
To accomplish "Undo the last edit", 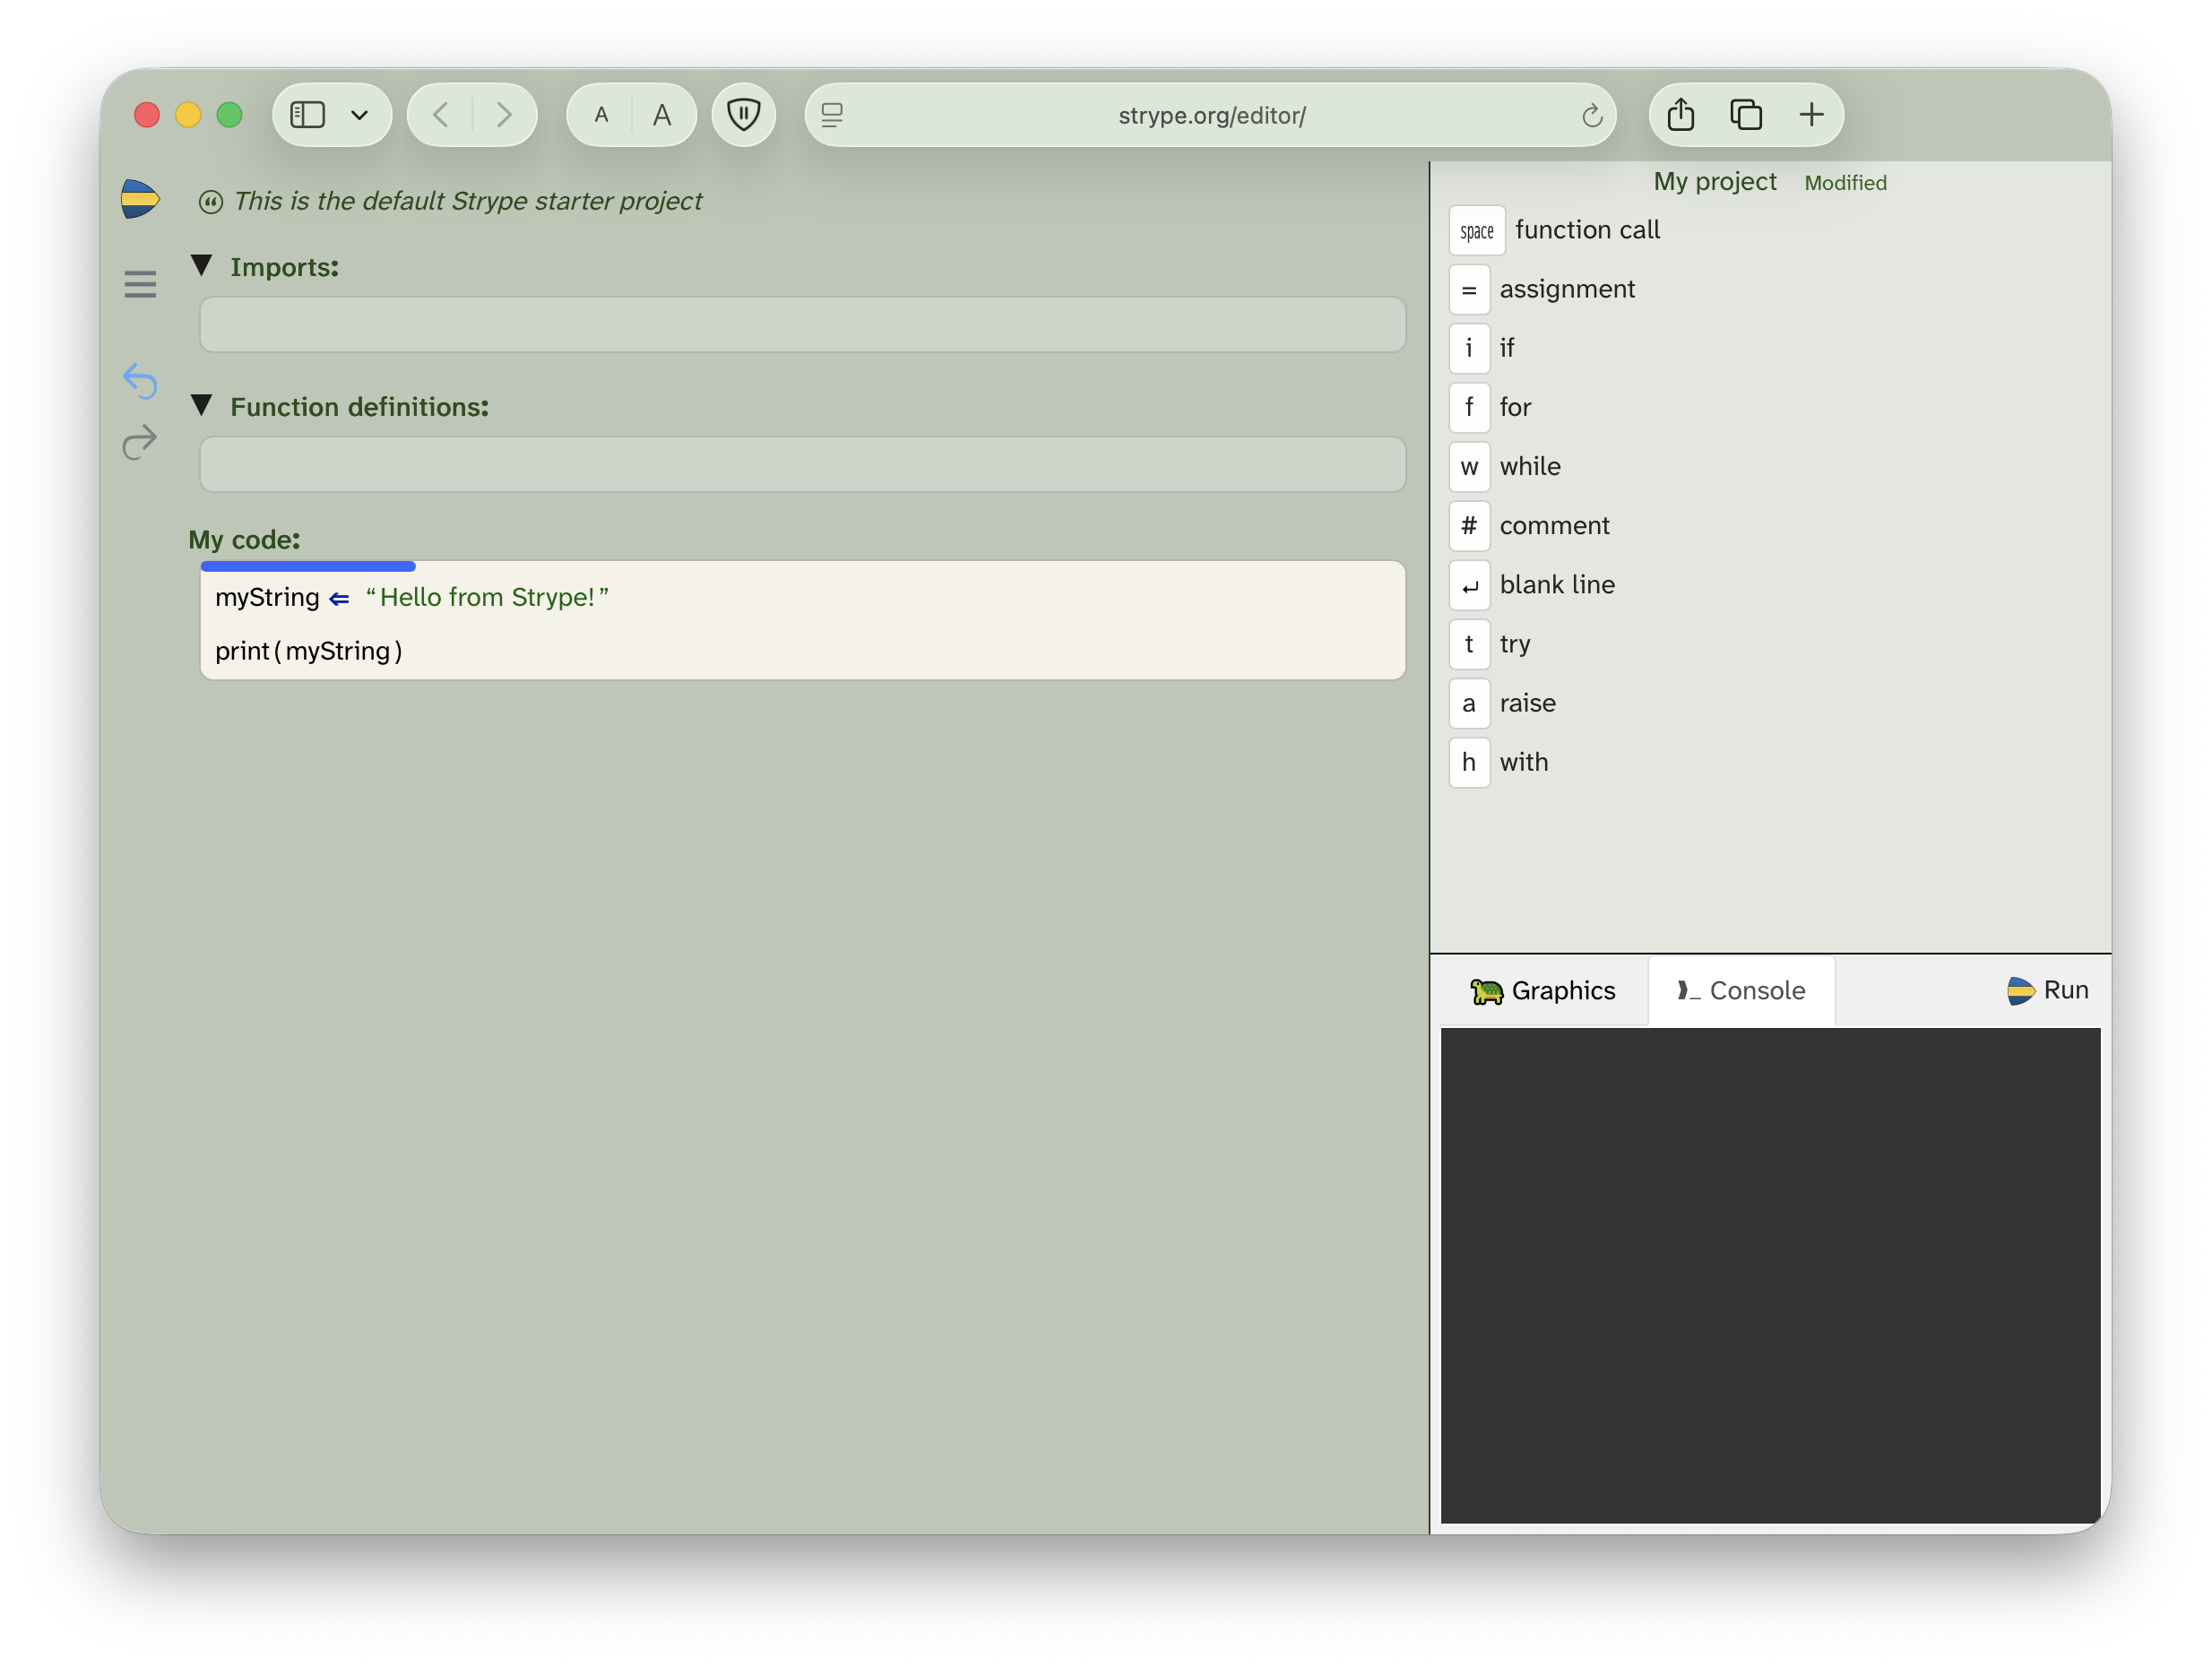I will (x=140, y=380).
